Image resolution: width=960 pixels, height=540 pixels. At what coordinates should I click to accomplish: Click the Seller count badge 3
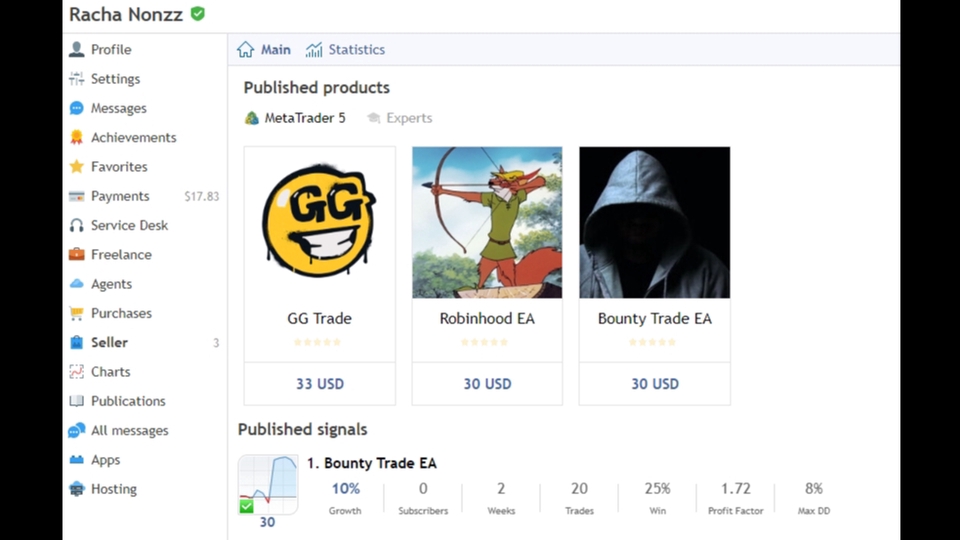pyautogui.click(x=216, y=343)
